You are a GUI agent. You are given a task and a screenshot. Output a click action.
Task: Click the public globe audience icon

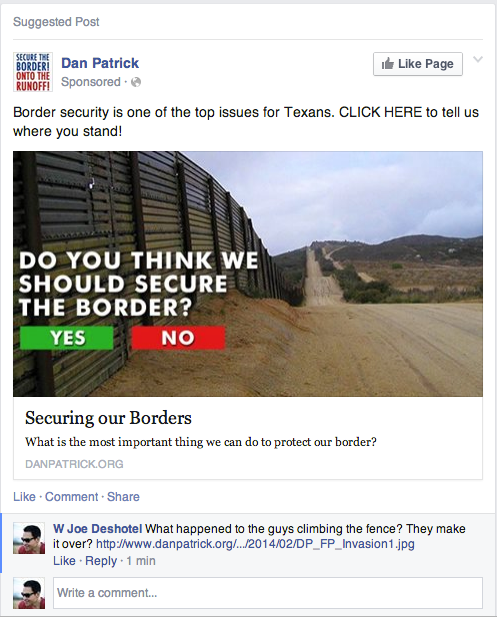(x=136, y=82)
